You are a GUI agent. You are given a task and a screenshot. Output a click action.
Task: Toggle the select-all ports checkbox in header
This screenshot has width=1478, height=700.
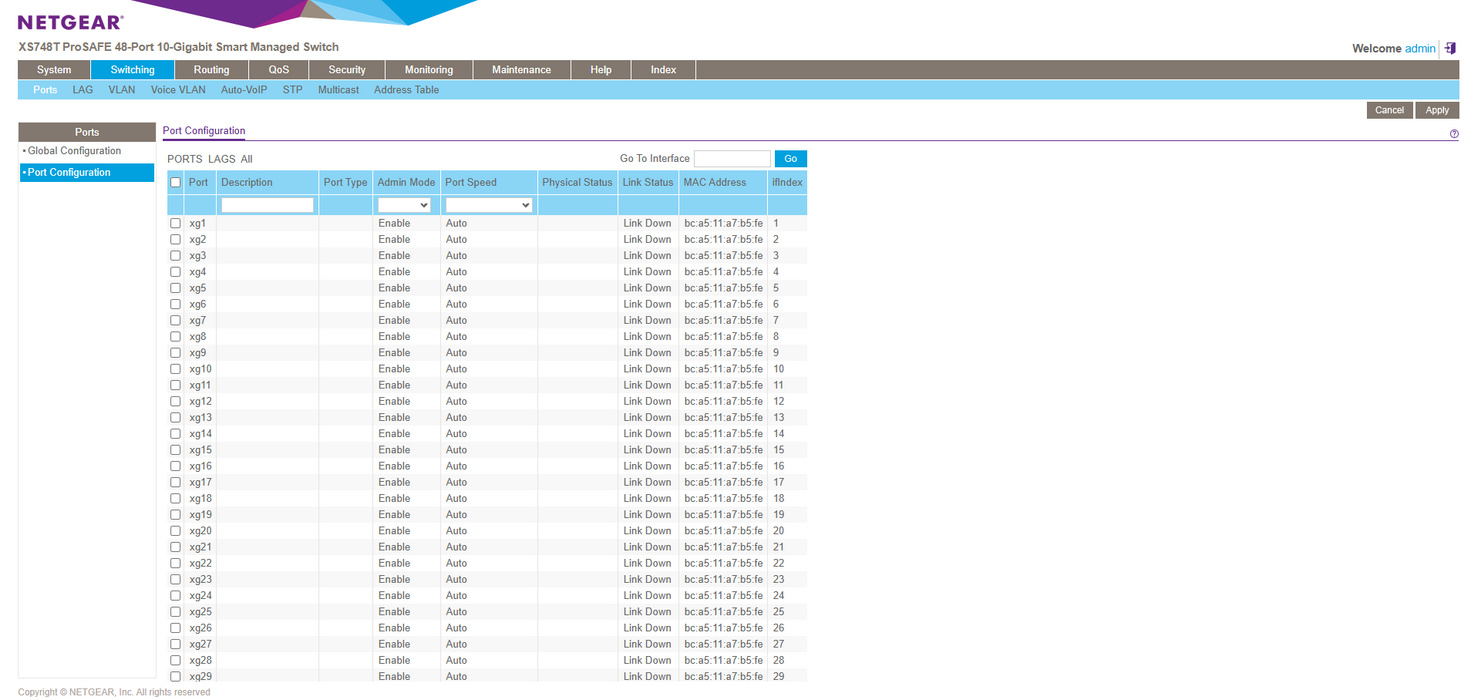(175, 182)
